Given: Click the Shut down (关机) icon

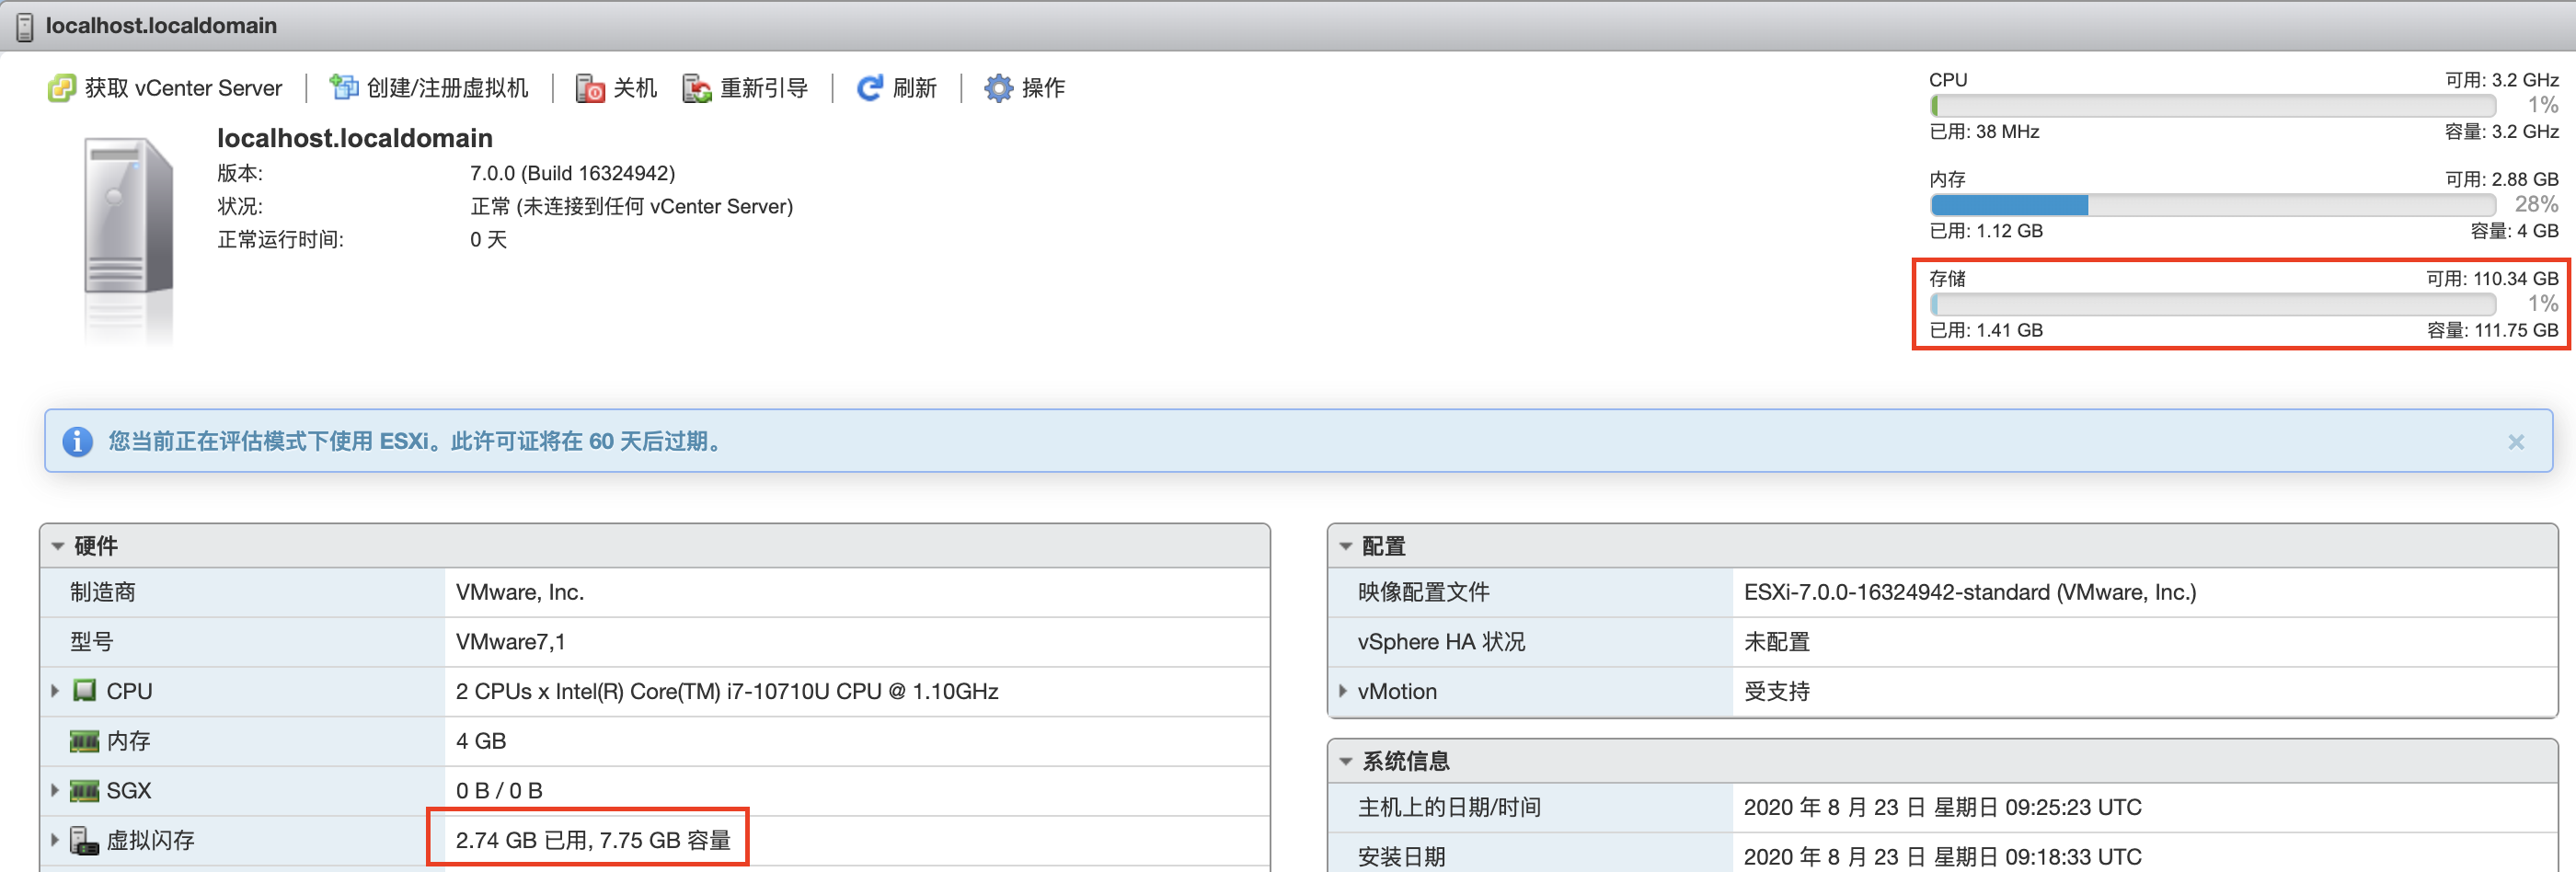Looking at the screenshot, I should [590, 88].
